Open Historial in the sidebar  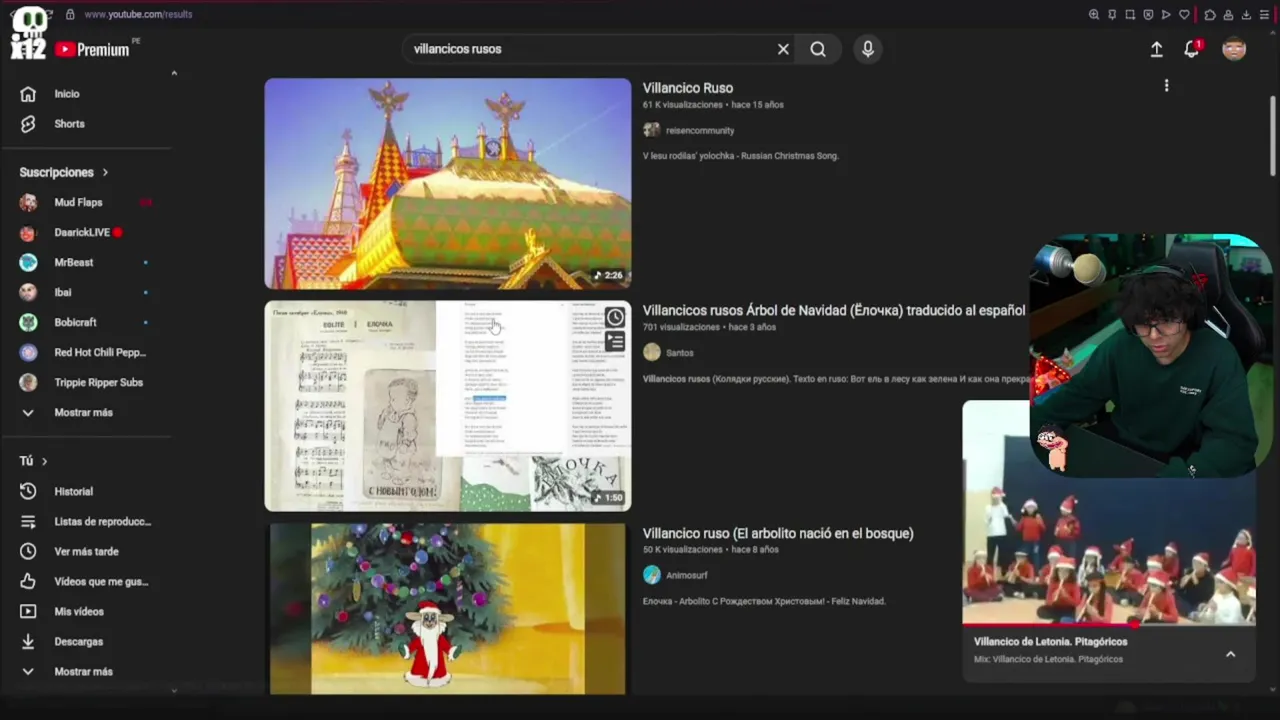click(x=73, y=492)
